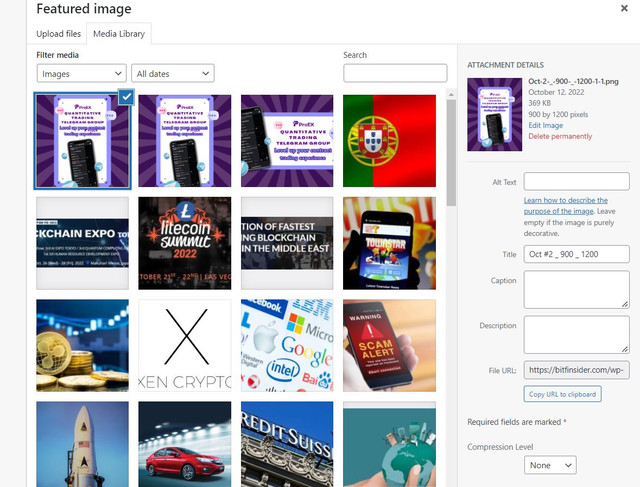Click the Edit Image link
This screenshot has width=640, height=487.
coord(545,125)
